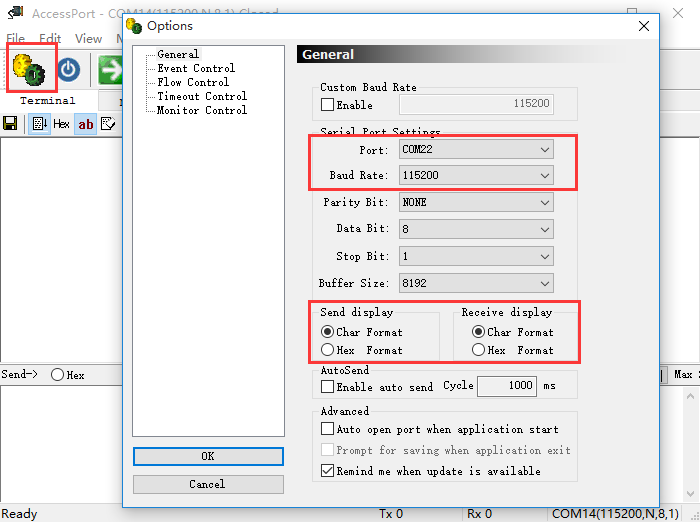The image size is (700, 522).
Task: Toggle the auto-scroll list icon
Action: pos(39,124)
